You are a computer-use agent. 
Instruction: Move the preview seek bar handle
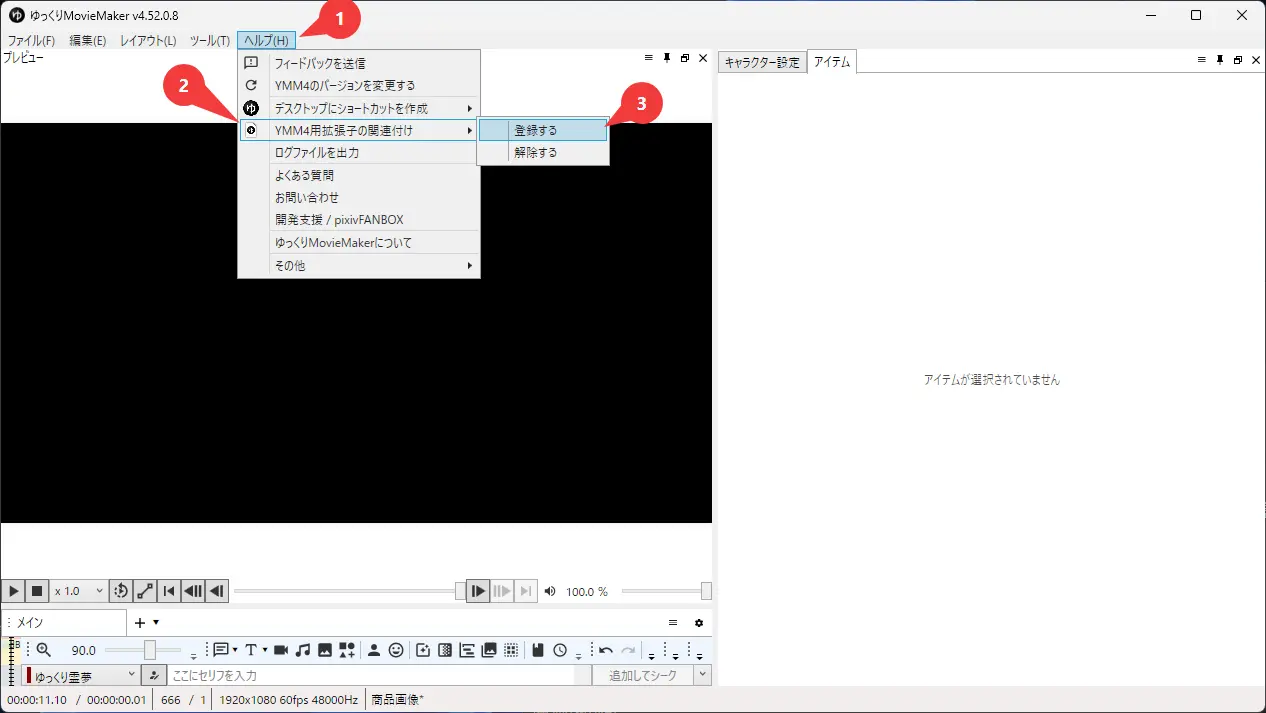(x=460, y=591)
